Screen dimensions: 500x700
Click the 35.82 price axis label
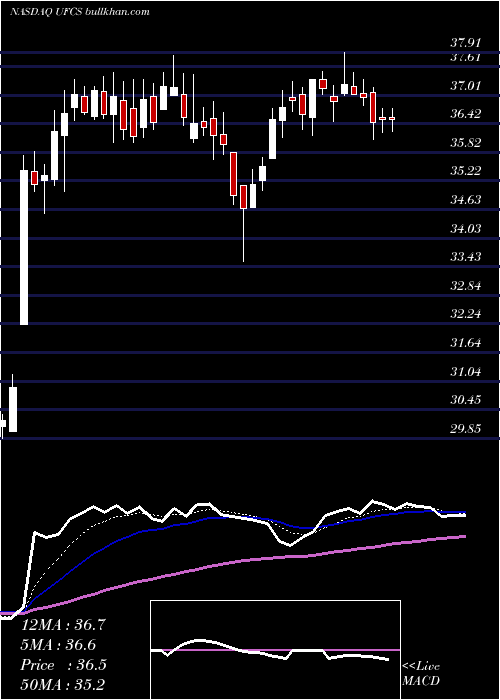(x=465, y=143)
